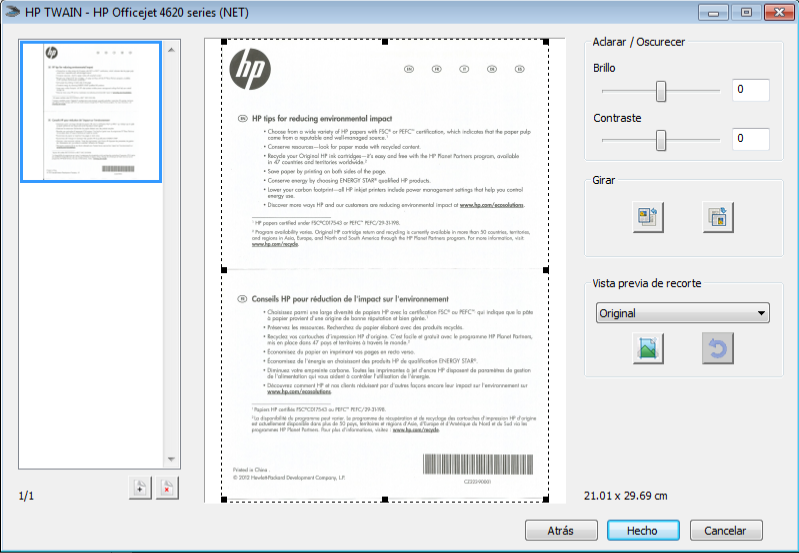Screen dimensions: 799x553
Task: Click the Brillo label
Action: click(604, 68)
